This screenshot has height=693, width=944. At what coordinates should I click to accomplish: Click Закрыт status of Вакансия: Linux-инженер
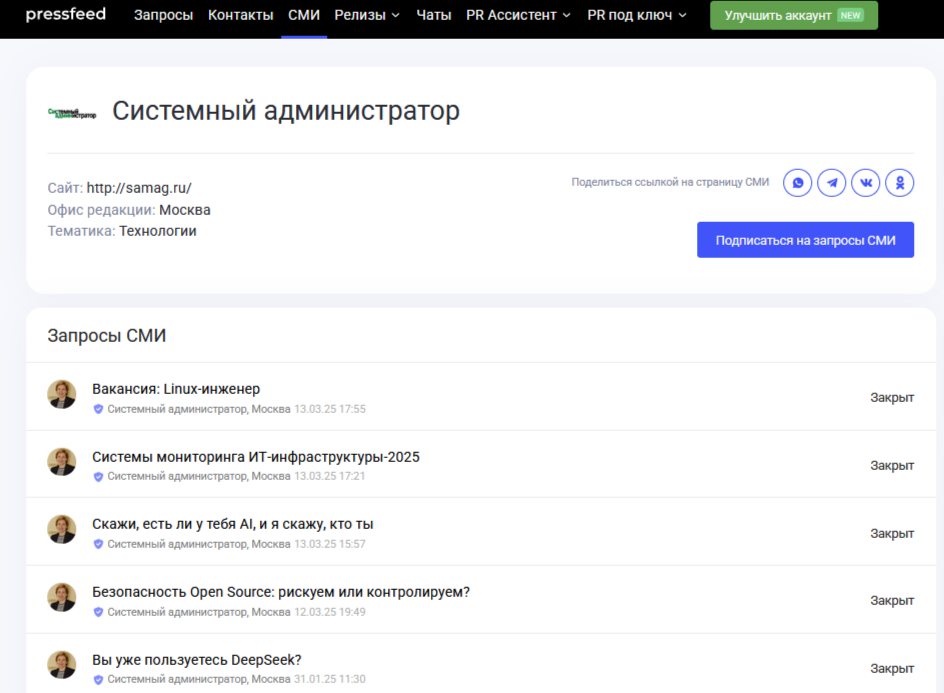click(x=892, y=397)
